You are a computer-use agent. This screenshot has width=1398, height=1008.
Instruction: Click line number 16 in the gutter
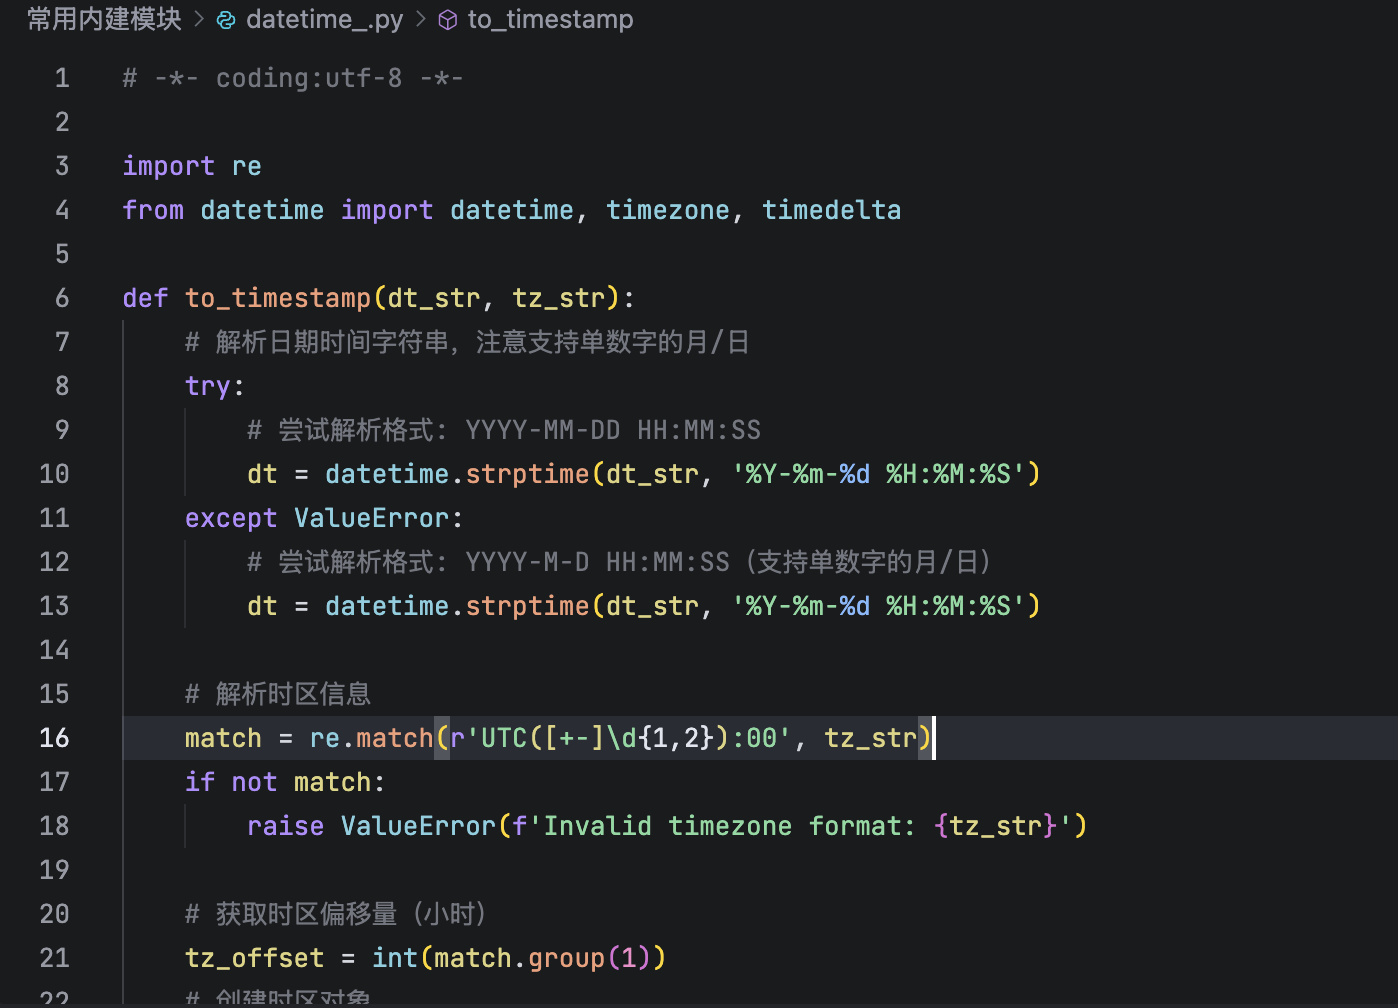pyautogui.click(x=54, y=737)
